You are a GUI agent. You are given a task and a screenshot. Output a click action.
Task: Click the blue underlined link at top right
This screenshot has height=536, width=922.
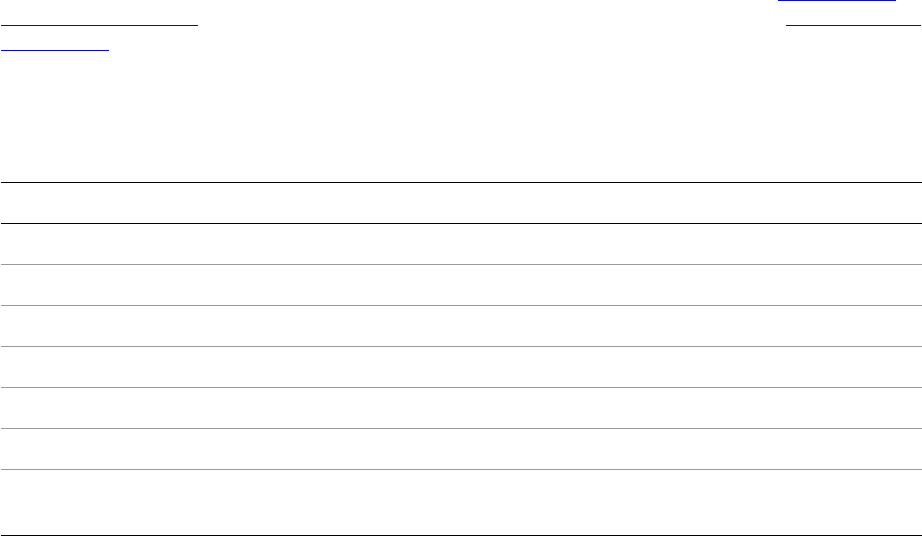click(840, 2)
